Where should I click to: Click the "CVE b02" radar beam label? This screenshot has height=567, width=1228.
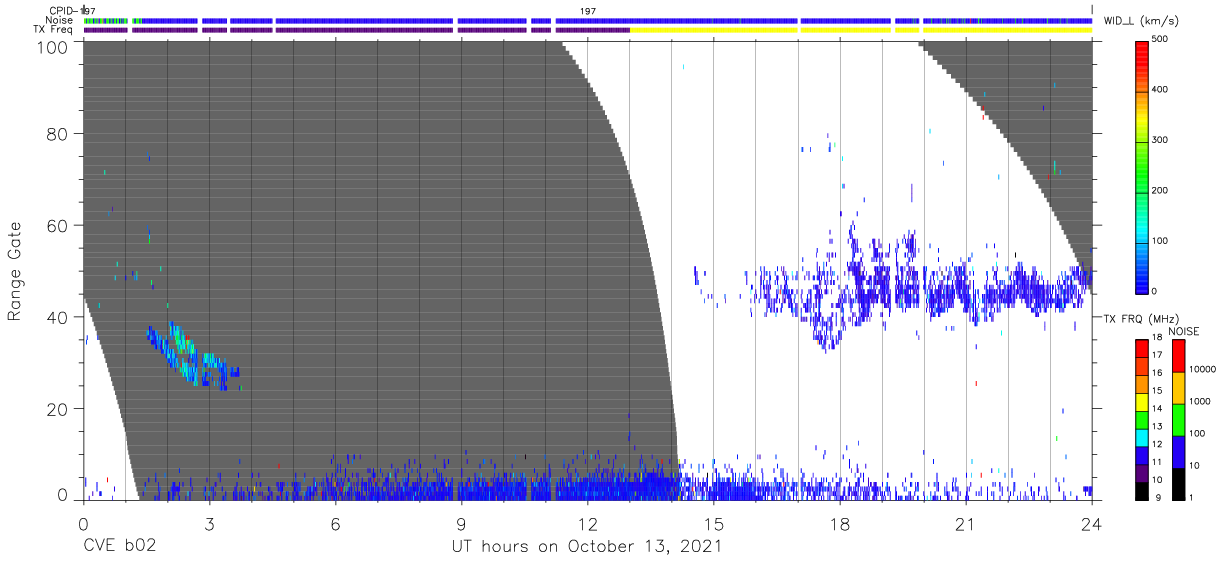coord(119,547)
